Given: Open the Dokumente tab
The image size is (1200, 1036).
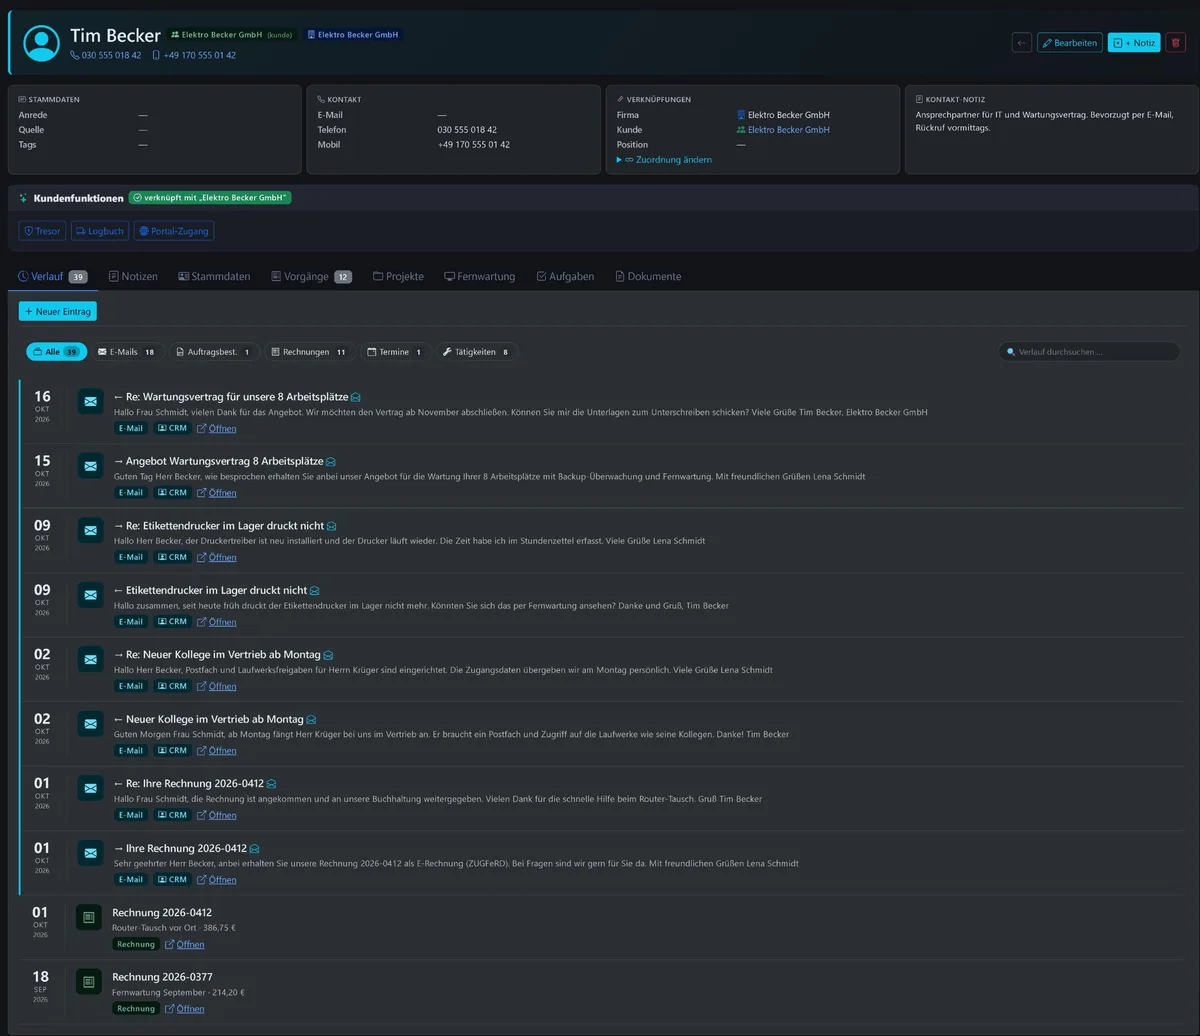Looking at the screenshot, I should [x=648, y=276].
